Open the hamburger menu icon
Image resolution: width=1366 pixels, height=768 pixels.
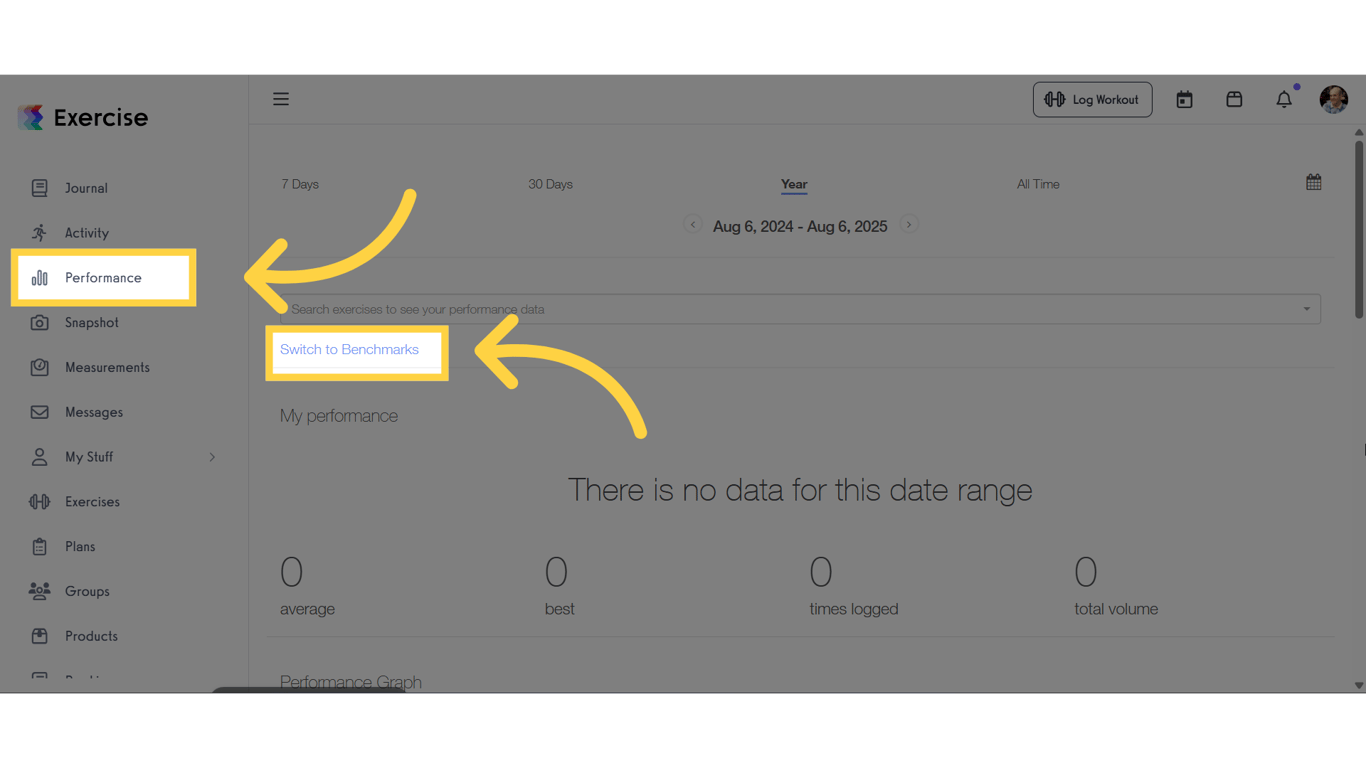point(281,99)
